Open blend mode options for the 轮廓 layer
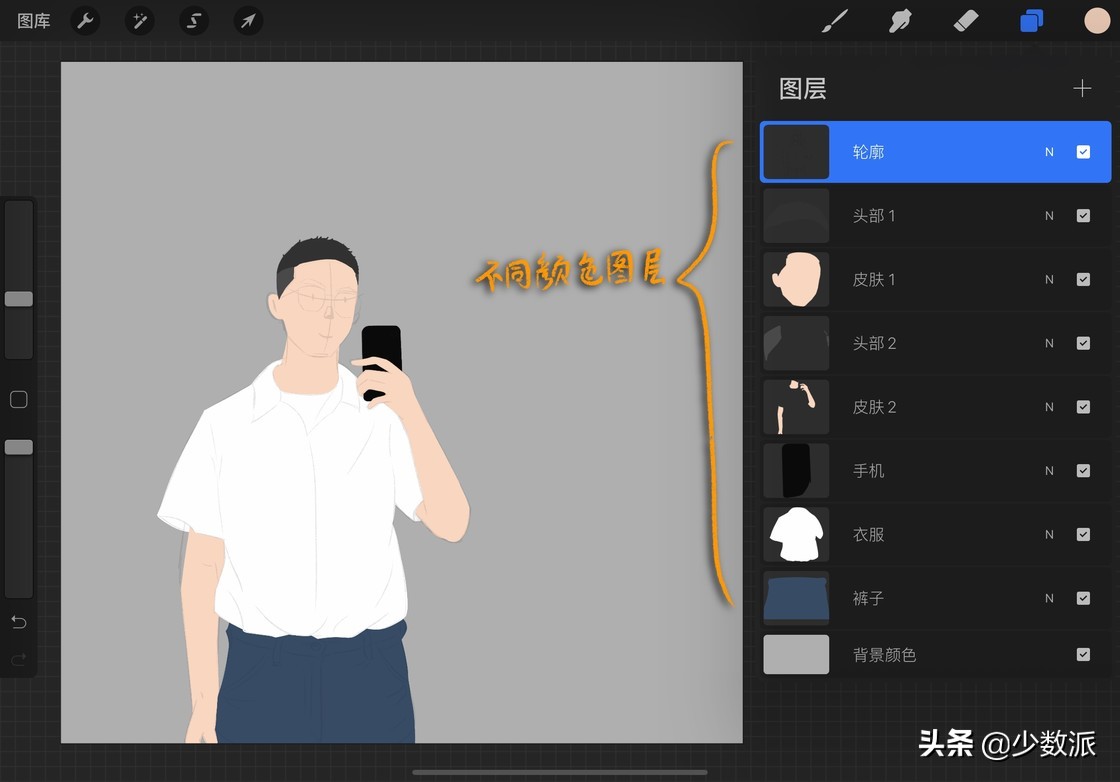The height and width of the screenshot is (782, 1120). (1048, 151)
